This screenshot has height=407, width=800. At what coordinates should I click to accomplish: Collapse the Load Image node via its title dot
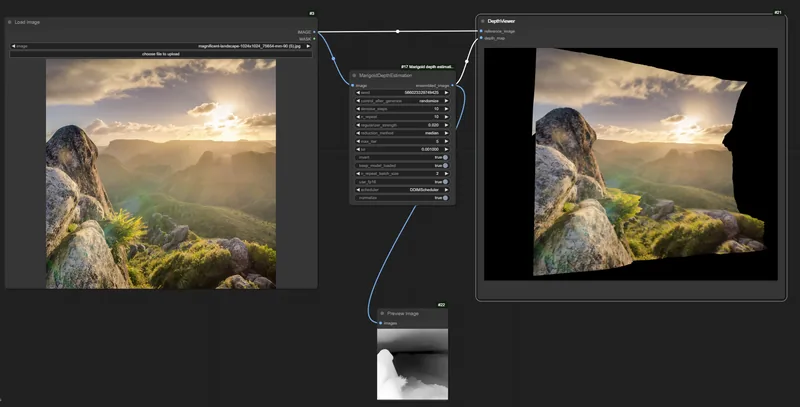click(x=10, y=22)
